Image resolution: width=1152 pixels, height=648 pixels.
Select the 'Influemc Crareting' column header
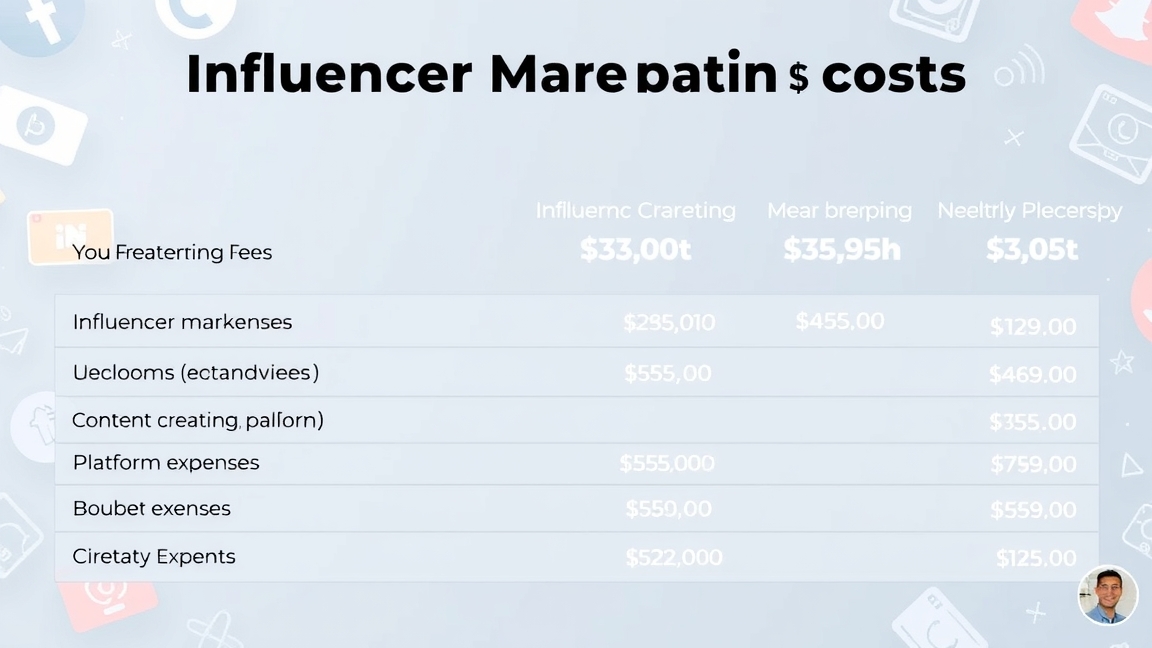[x=635, y=211]
